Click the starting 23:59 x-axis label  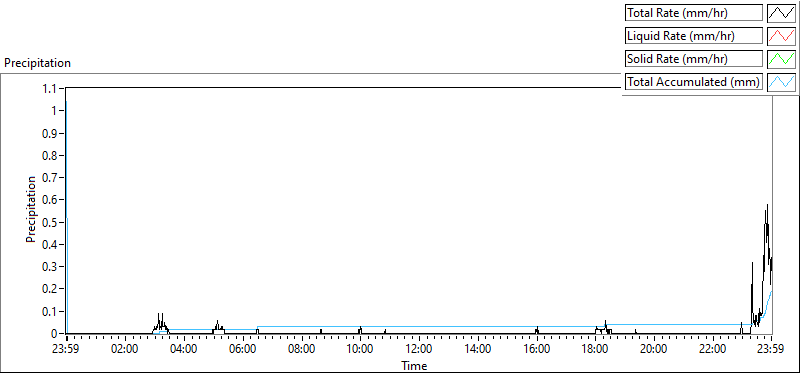click(66, 350)
